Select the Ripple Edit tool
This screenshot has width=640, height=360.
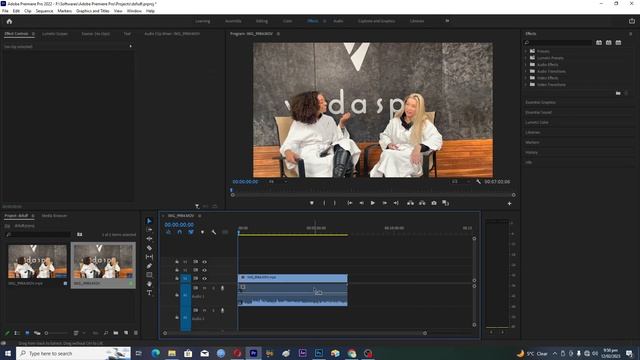[149, 239]
